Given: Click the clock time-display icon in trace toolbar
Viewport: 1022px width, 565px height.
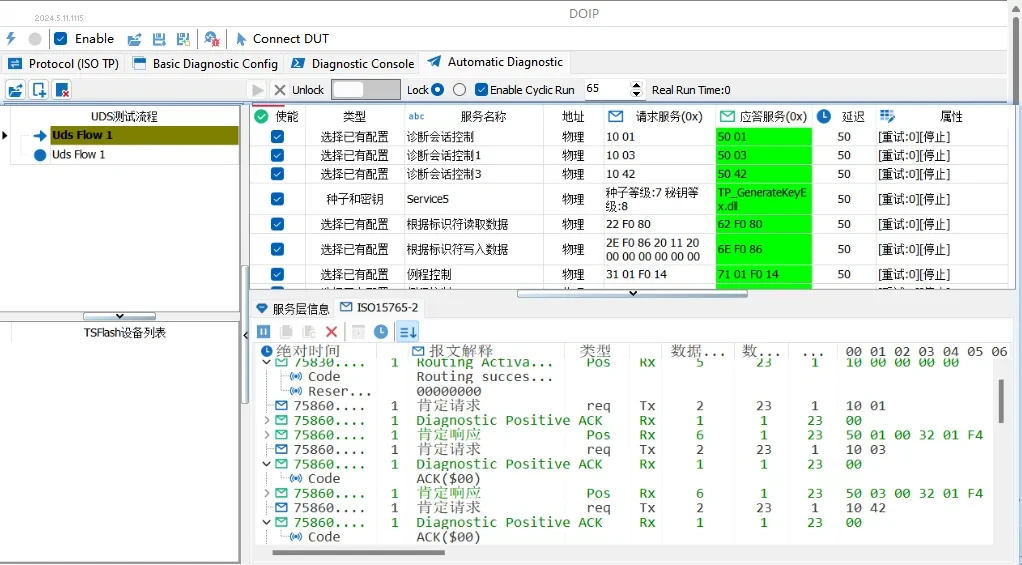Looking at the screenshot, I should (x=381, y=331).
